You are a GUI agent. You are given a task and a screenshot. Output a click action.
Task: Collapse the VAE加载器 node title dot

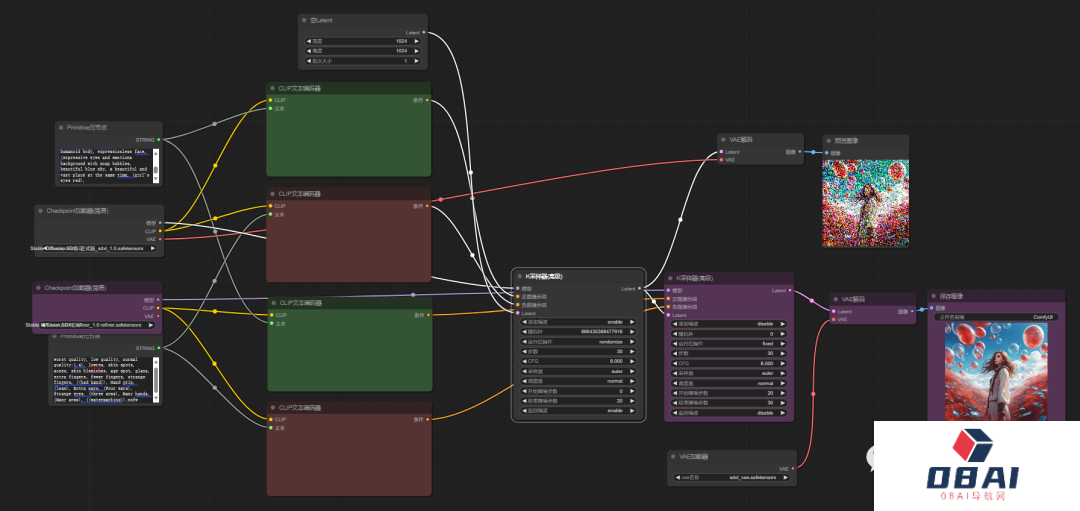tap(673, 457)
